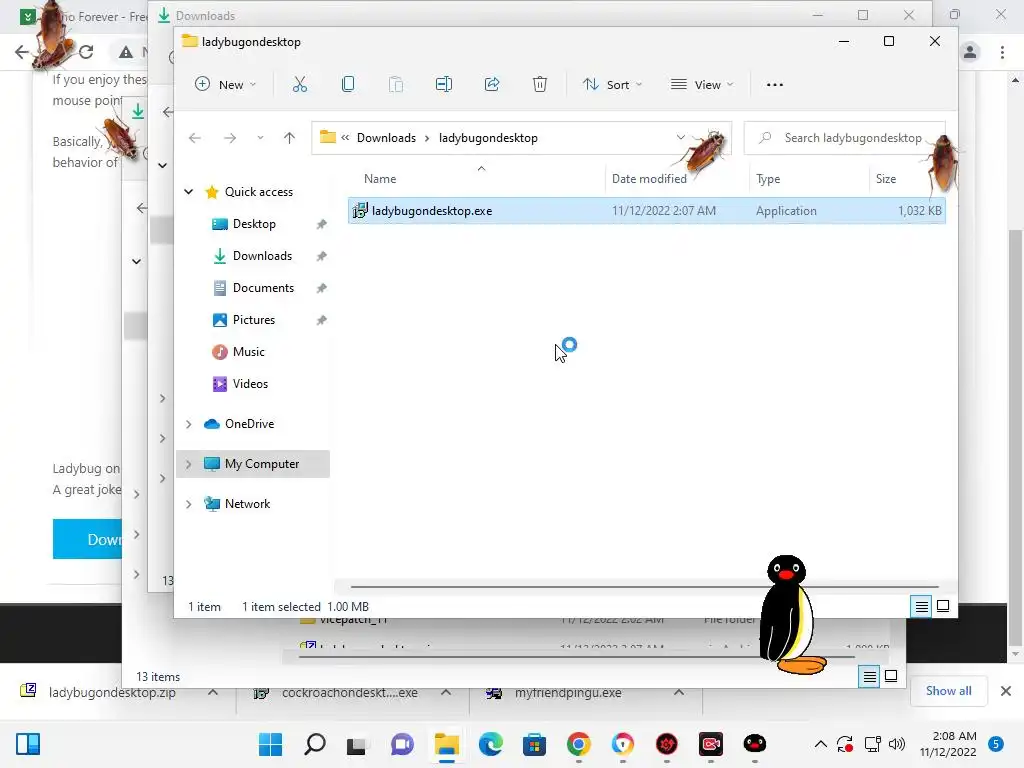
Task: Select Videos in navigation pane
Action: pyautogui.click(x=250, y=384)
